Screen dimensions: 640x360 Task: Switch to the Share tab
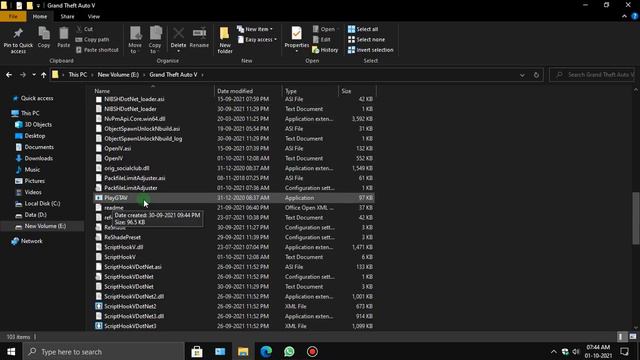tap(67, 17)
